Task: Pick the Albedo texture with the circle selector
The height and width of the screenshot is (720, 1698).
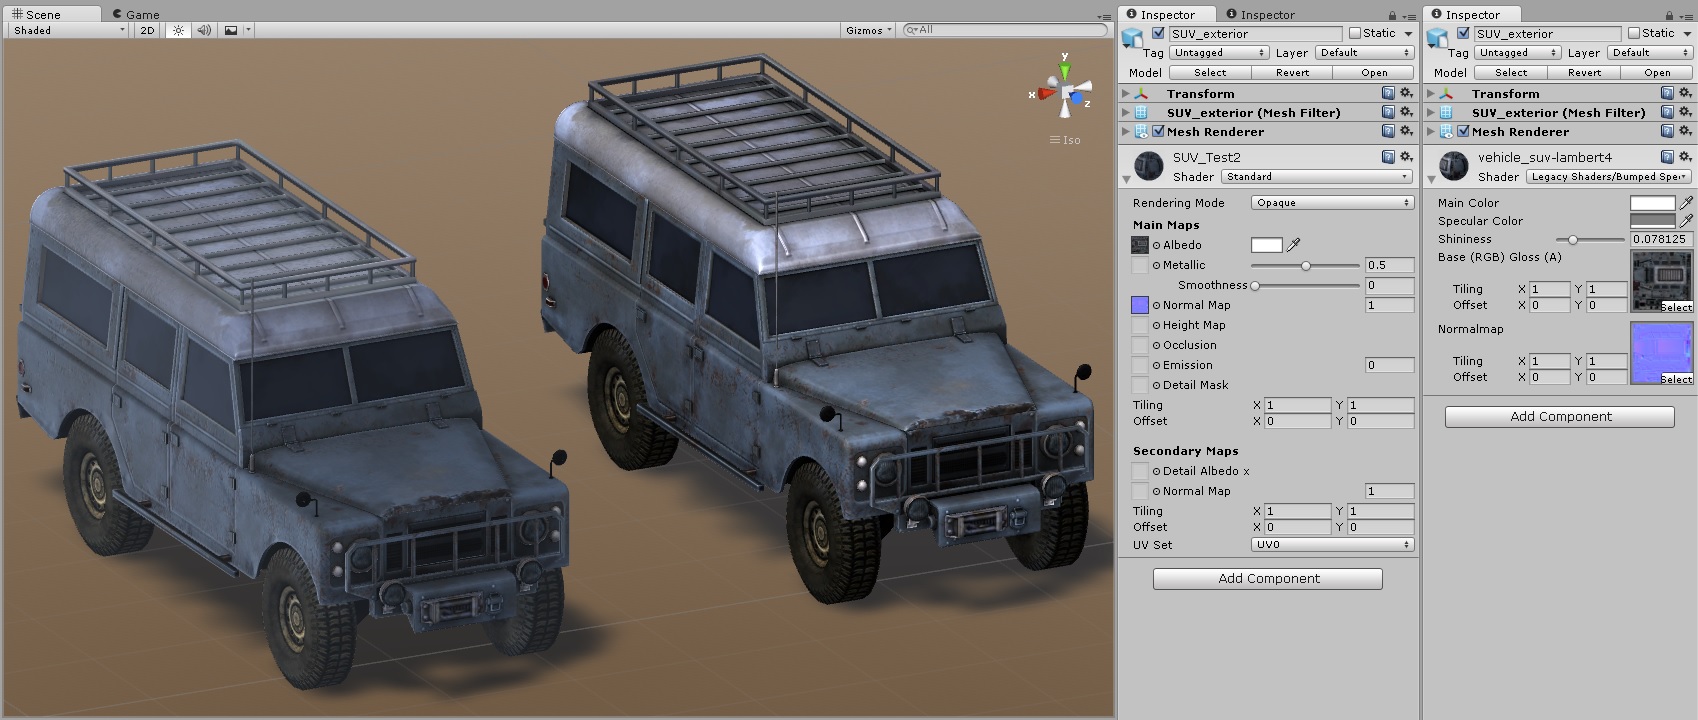Action: point(1156,245)
